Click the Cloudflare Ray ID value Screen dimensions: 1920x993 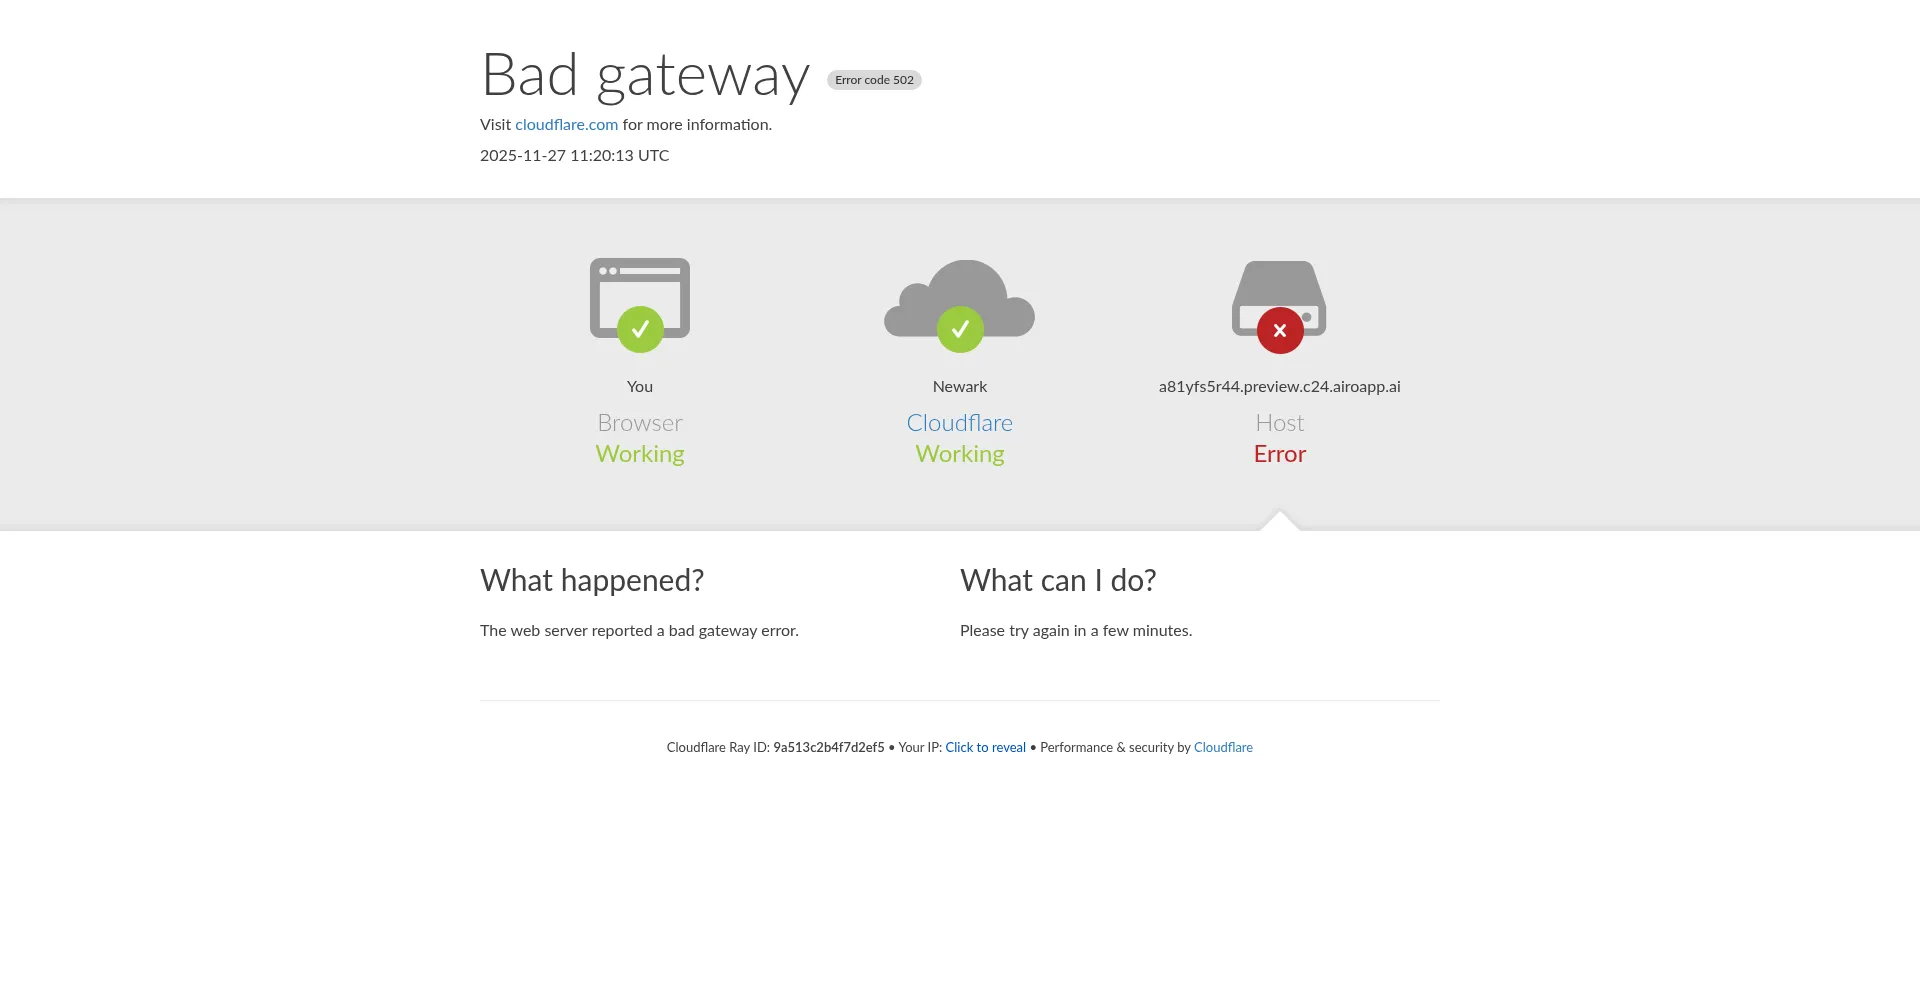829,748
